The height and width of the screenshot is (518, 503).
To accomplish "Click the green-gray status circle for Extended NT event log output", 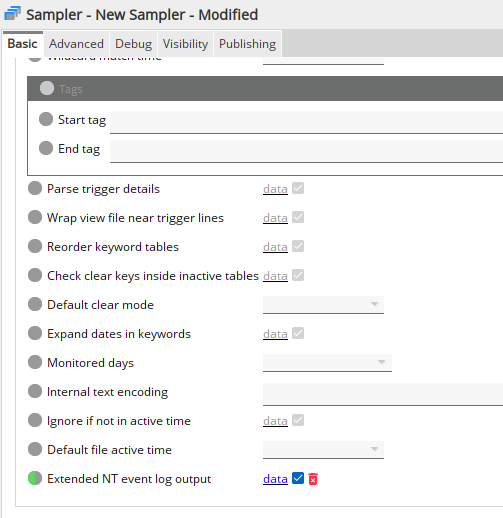I will tap(35, 478).
